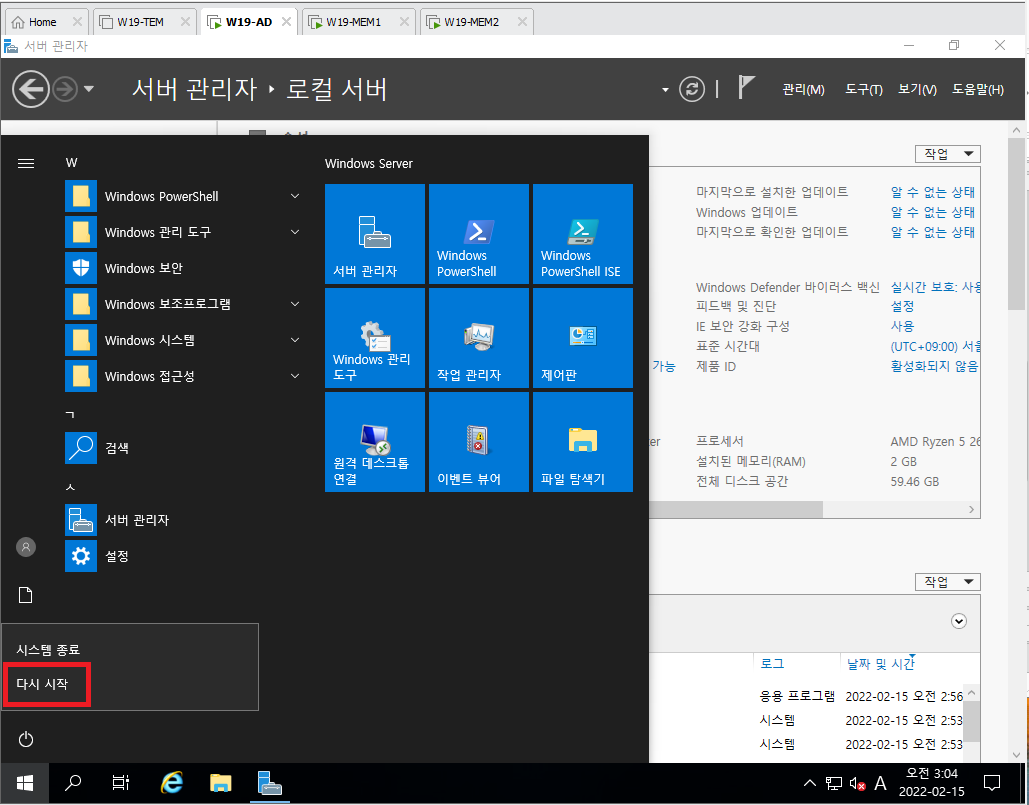Open the 보기(V) menu
Screen dimensions: 1029x805
coord(917,90)
